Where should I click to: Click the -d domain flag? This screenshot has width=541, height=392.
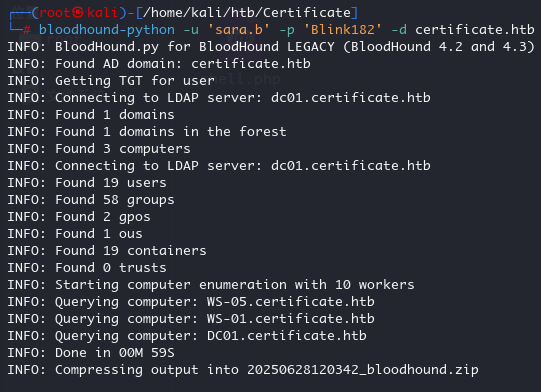coord(399,30)
